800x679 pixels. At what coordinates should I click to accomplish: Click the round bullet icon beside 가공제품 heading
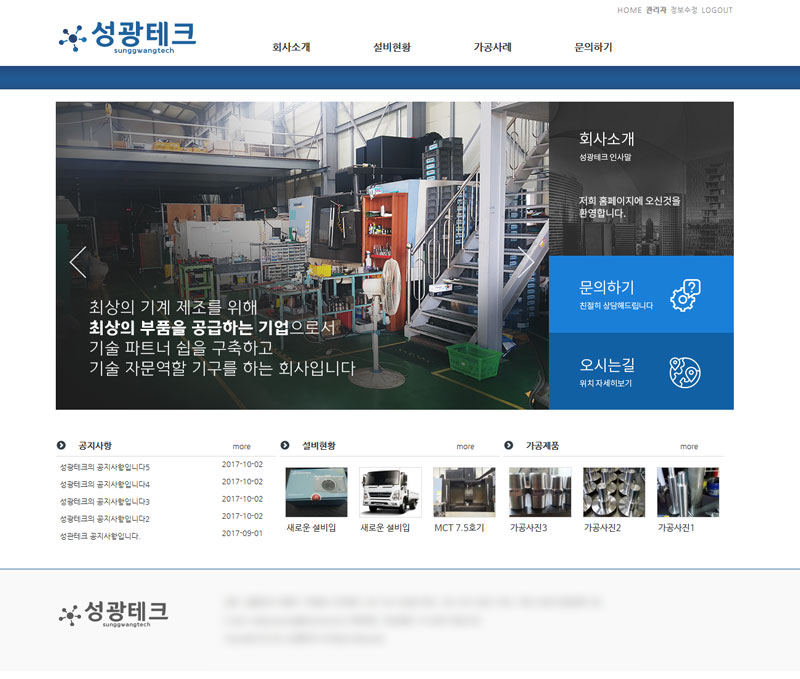click(509, 445)
